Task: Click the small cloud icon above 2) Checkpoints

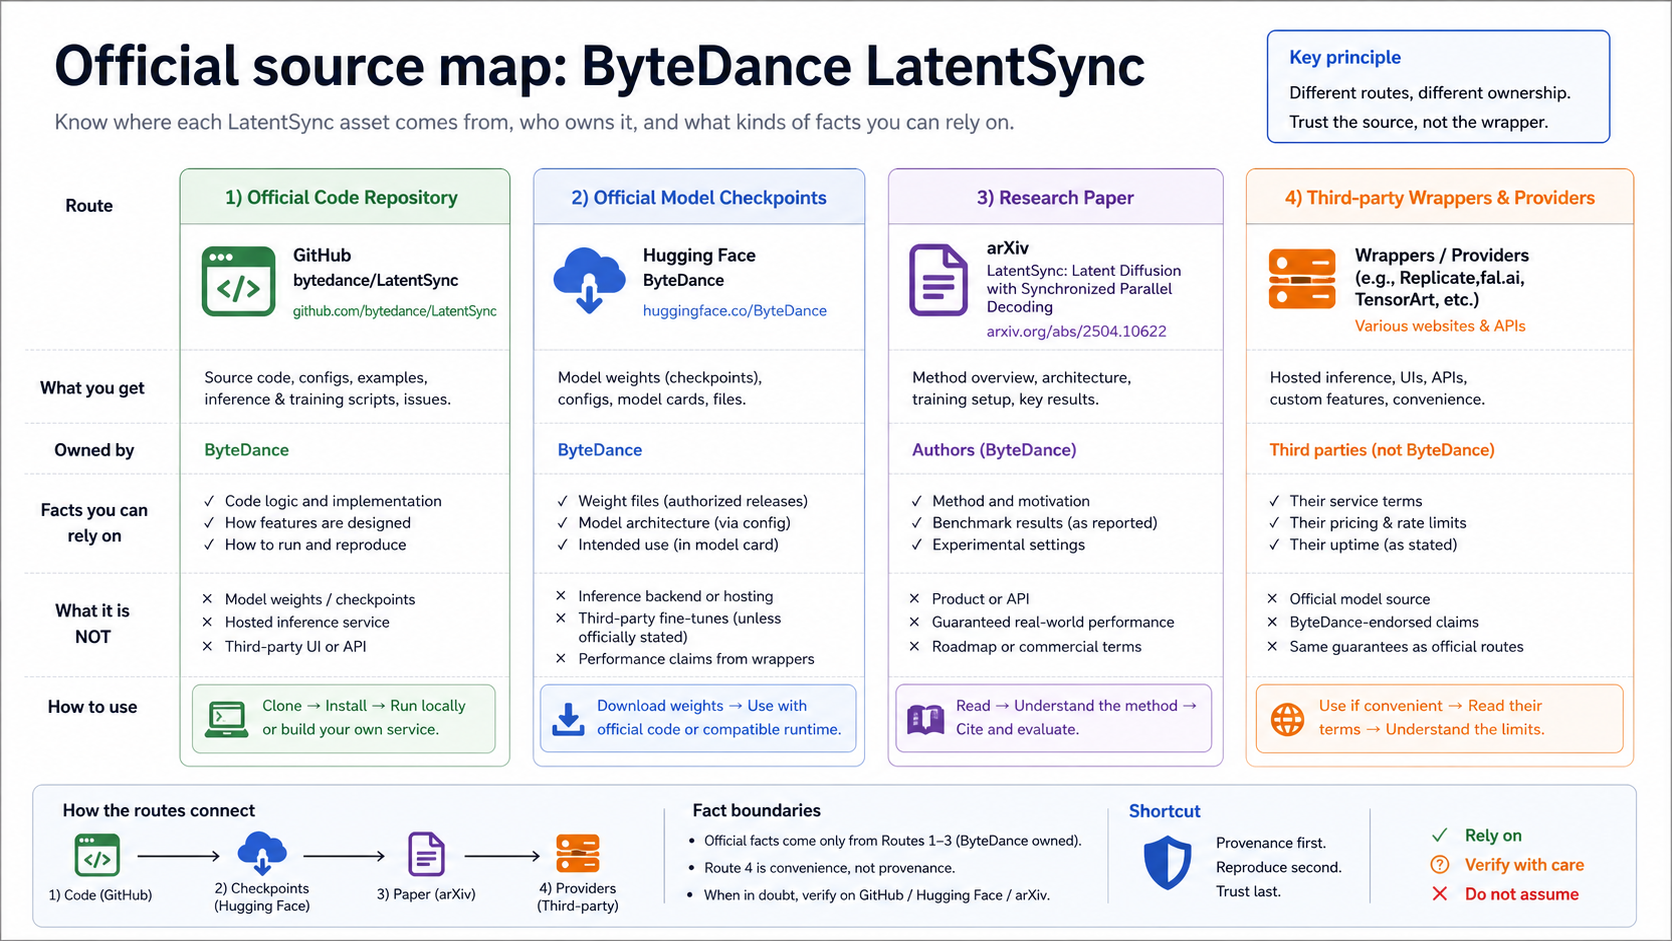Action: 262,853
